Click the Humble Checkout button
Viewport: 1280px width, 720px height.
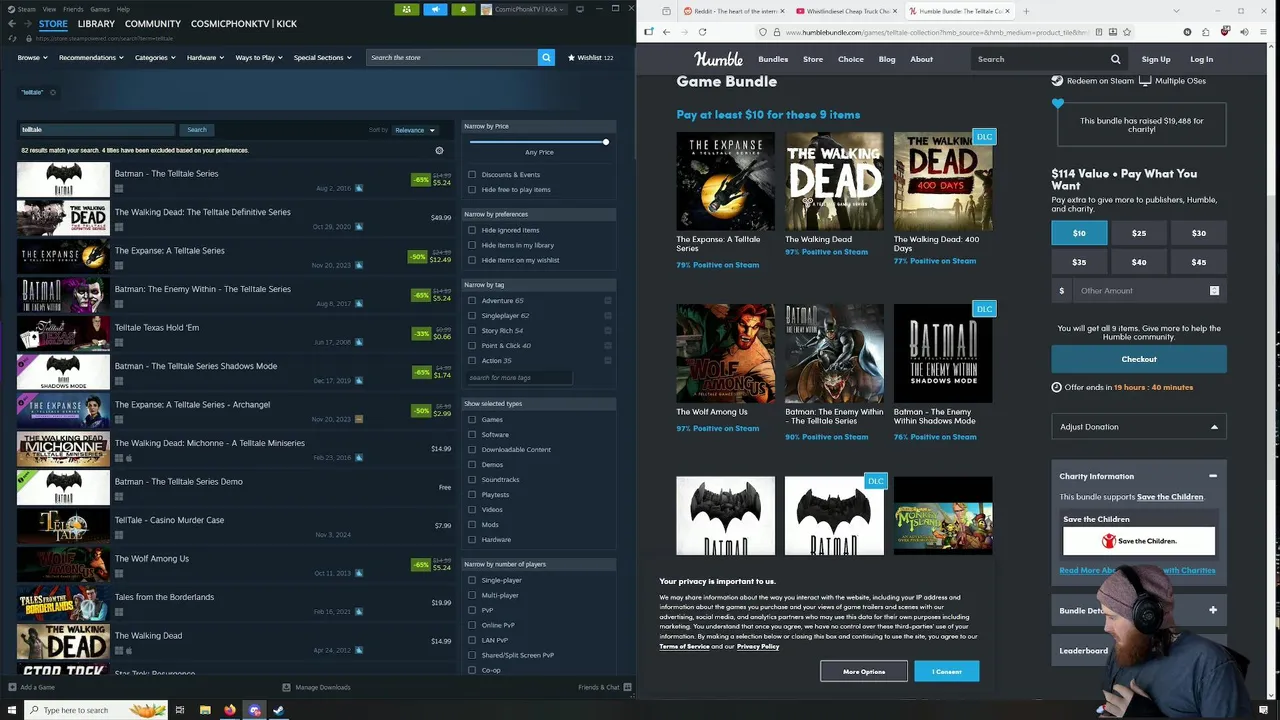(1139, 359)
